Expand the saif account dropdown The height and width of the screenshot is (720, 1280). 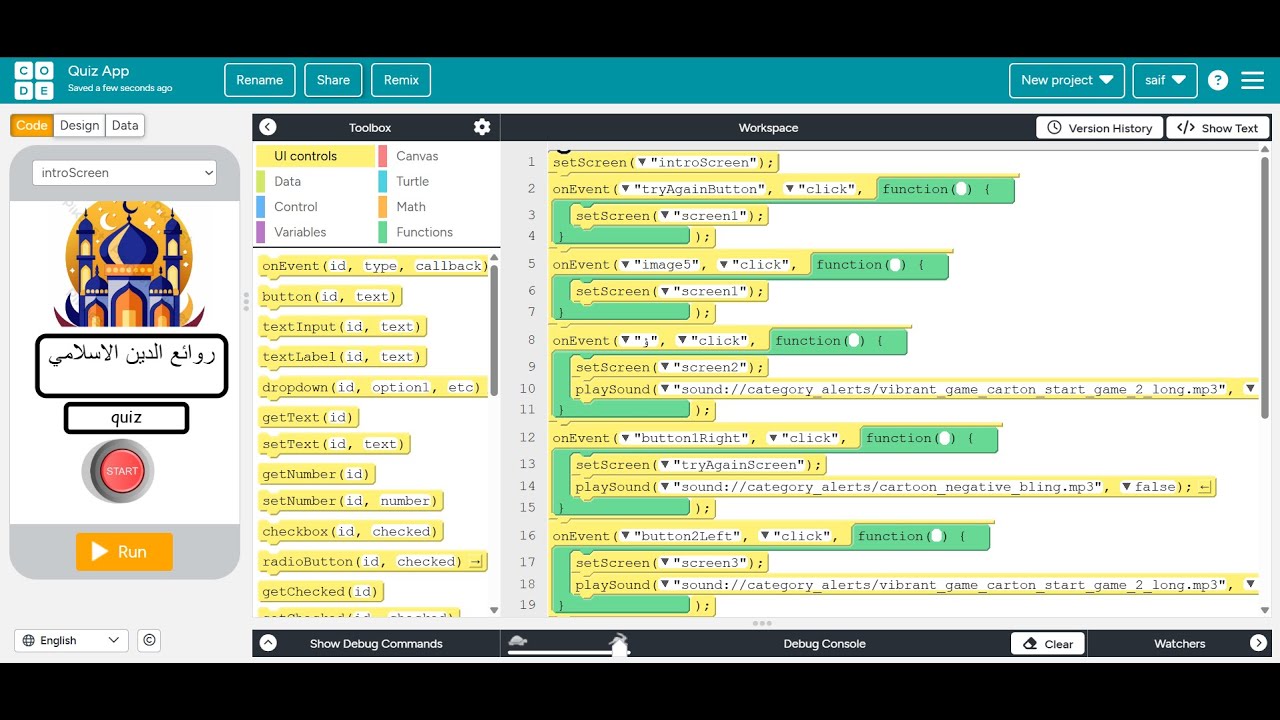tap(1165, 80)
